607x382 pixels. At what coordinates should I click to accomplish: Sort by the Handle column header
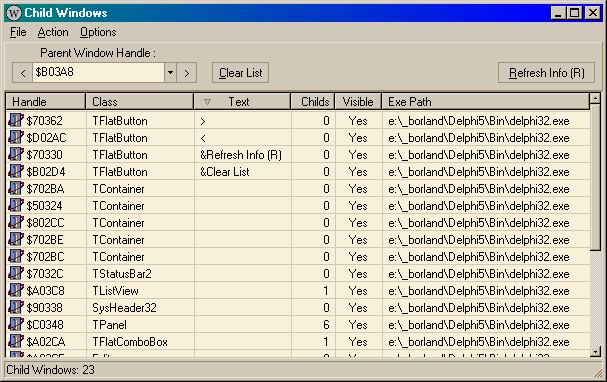[46, 102]
